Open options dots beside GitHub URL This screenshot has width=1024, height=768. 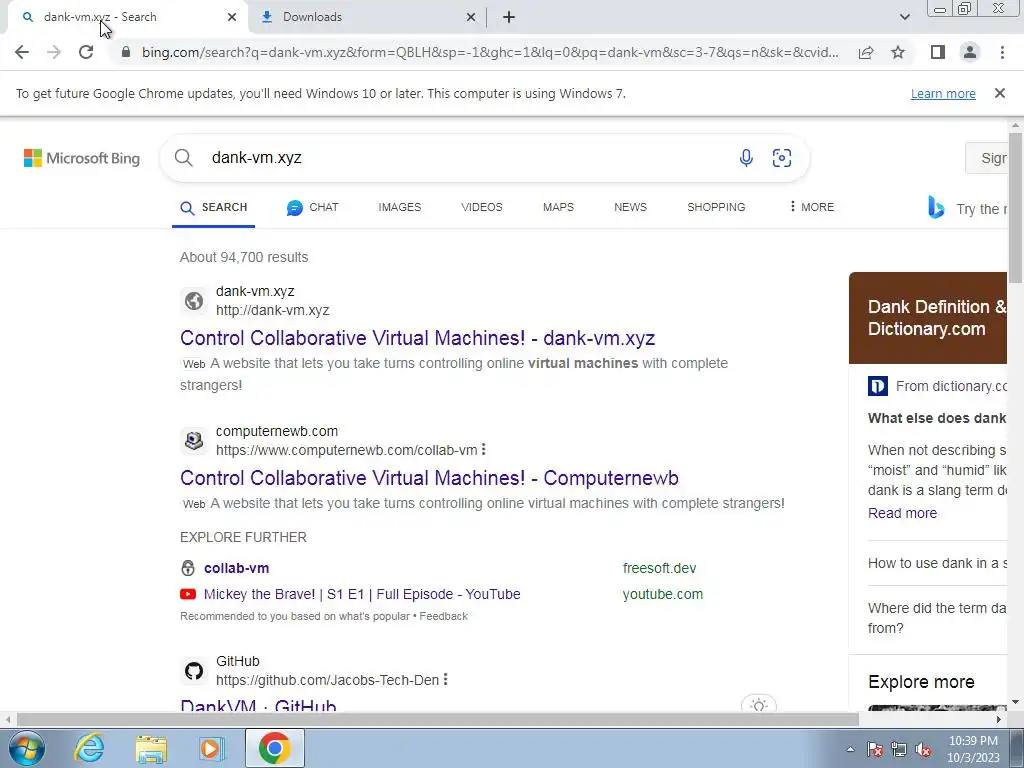pos(445,679)
